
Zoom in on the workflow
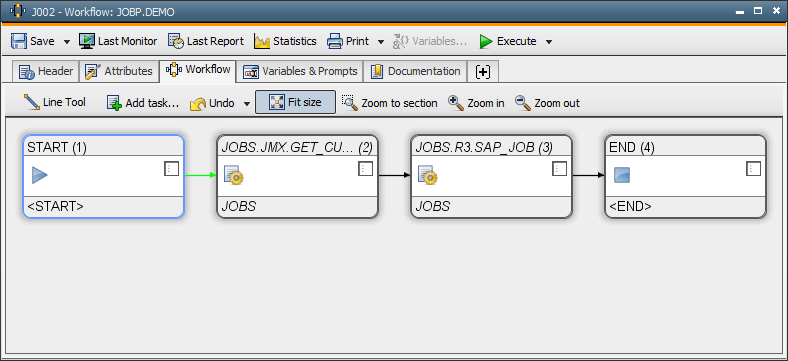click(476, 103)
